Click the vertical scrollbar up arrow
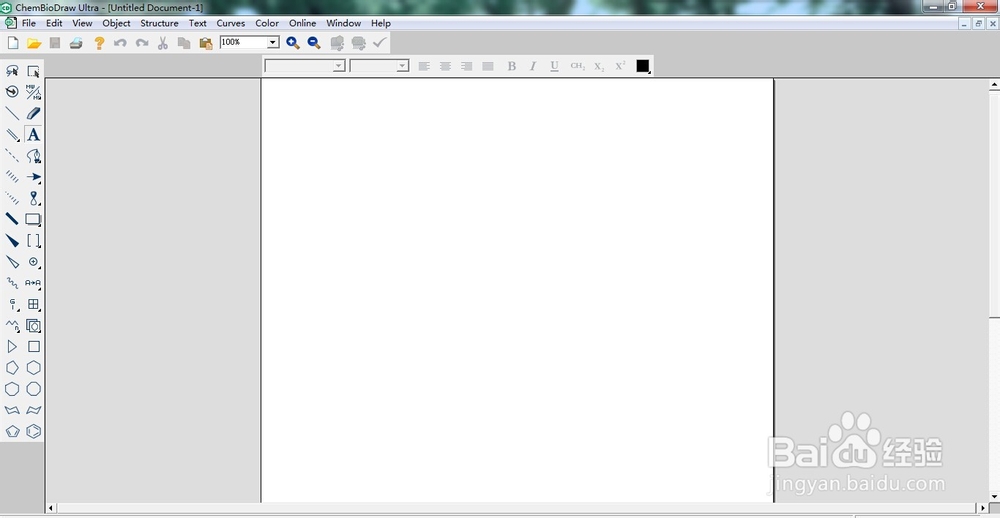 click(x=994, y=84)
